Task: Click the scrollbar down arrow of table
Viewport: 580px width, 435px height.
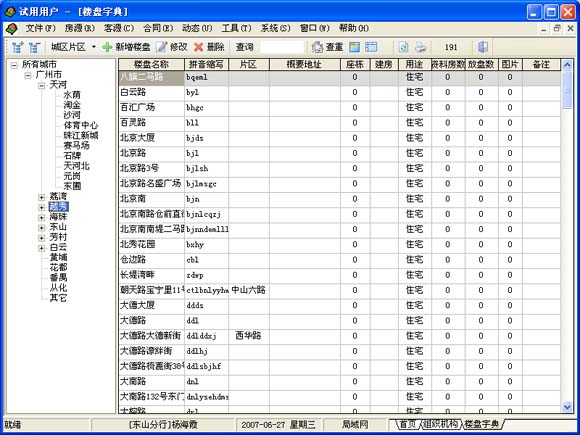Action: point(567,407)
